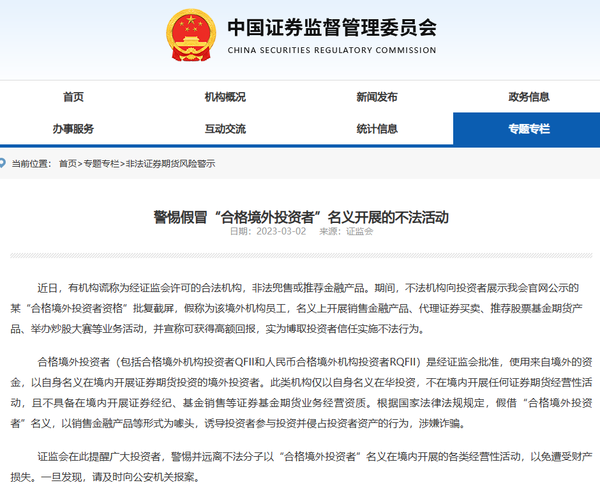
Task: Click the paragraph starting with 证监会在此提醒
Action: coord(300,466)
